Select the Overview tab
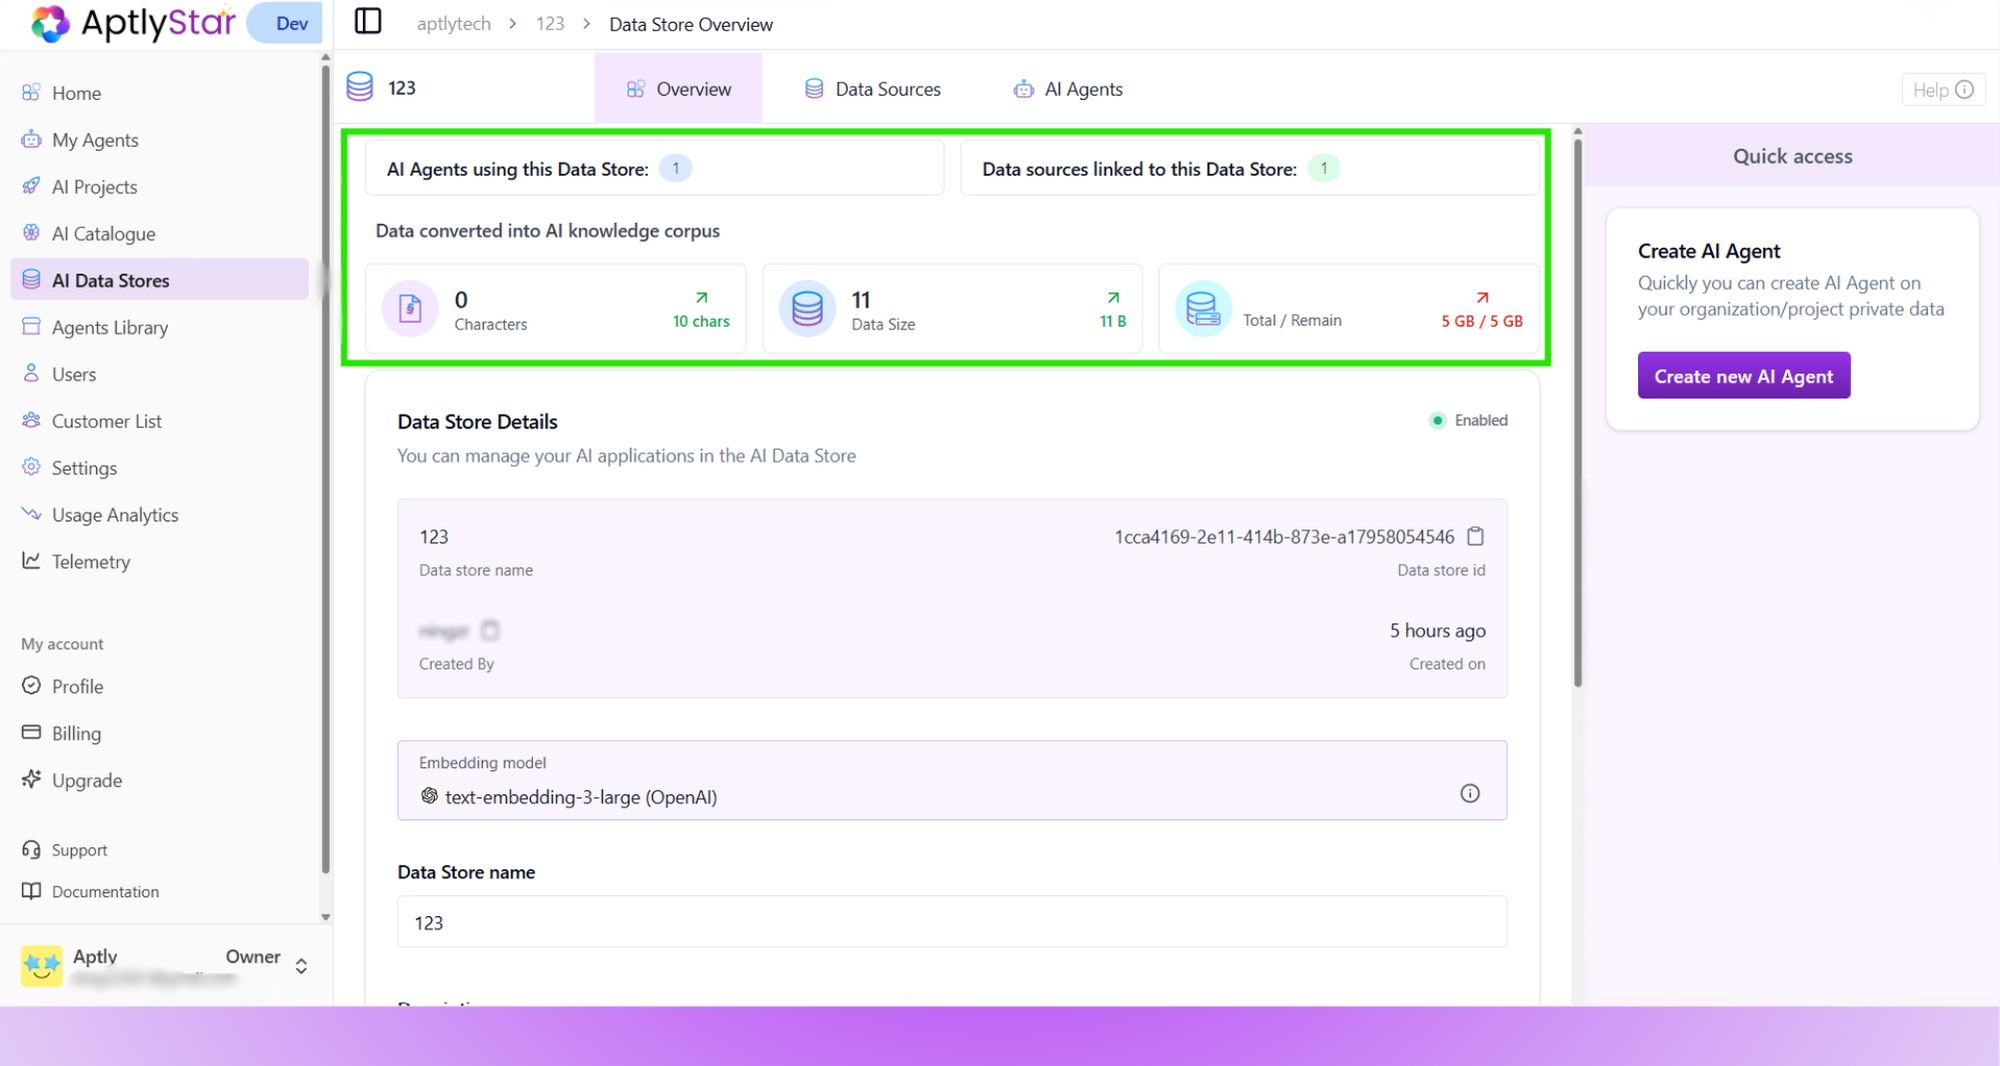This screenshot has height=1066, width=2000. point(678,89)
